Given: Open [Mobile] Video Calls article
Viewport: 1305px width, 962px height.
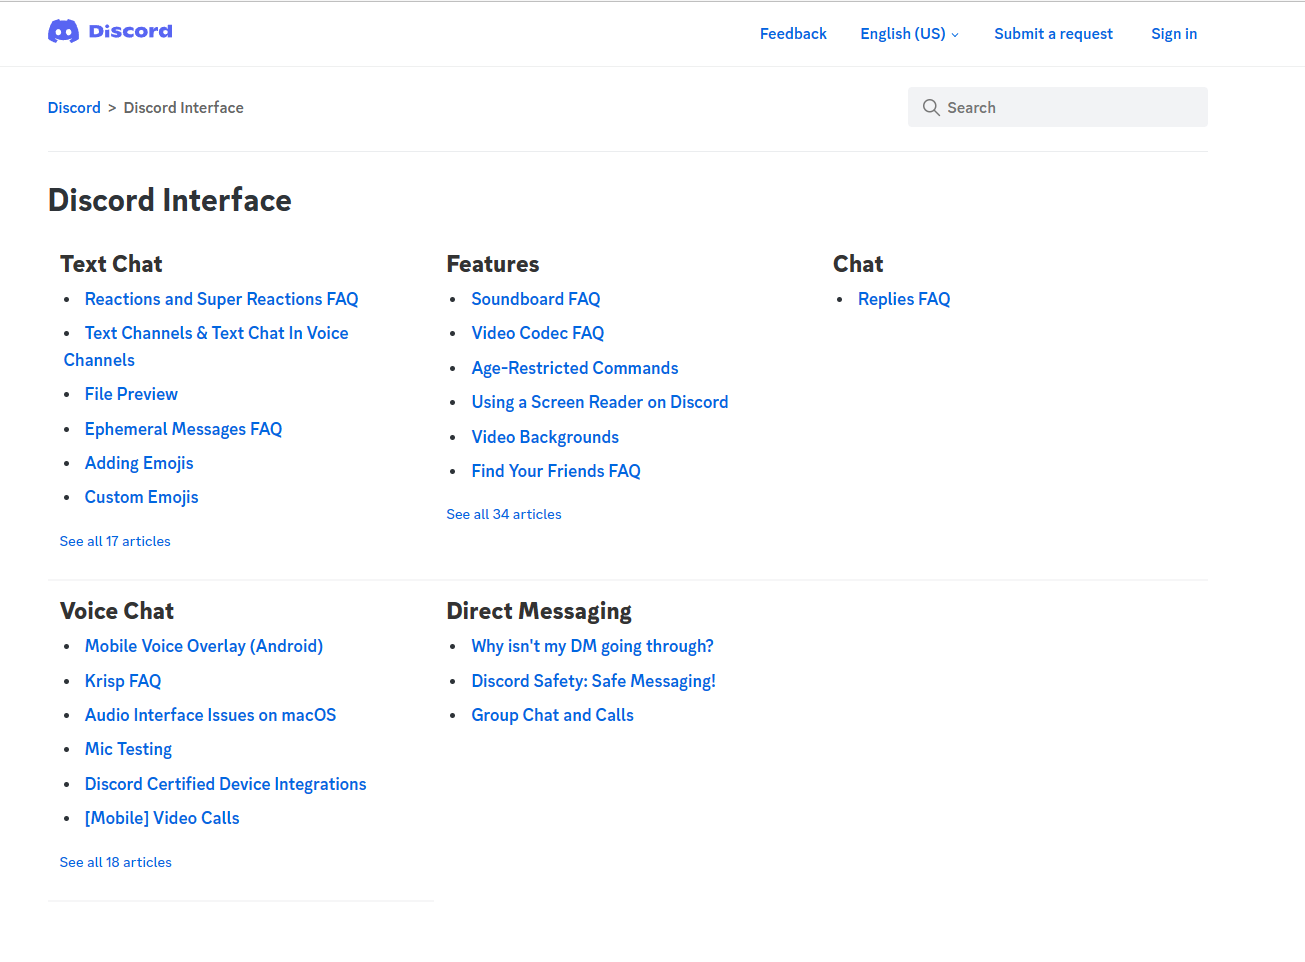Looking at the screenshot, I should pyautogui.click(x=162, y=818).
